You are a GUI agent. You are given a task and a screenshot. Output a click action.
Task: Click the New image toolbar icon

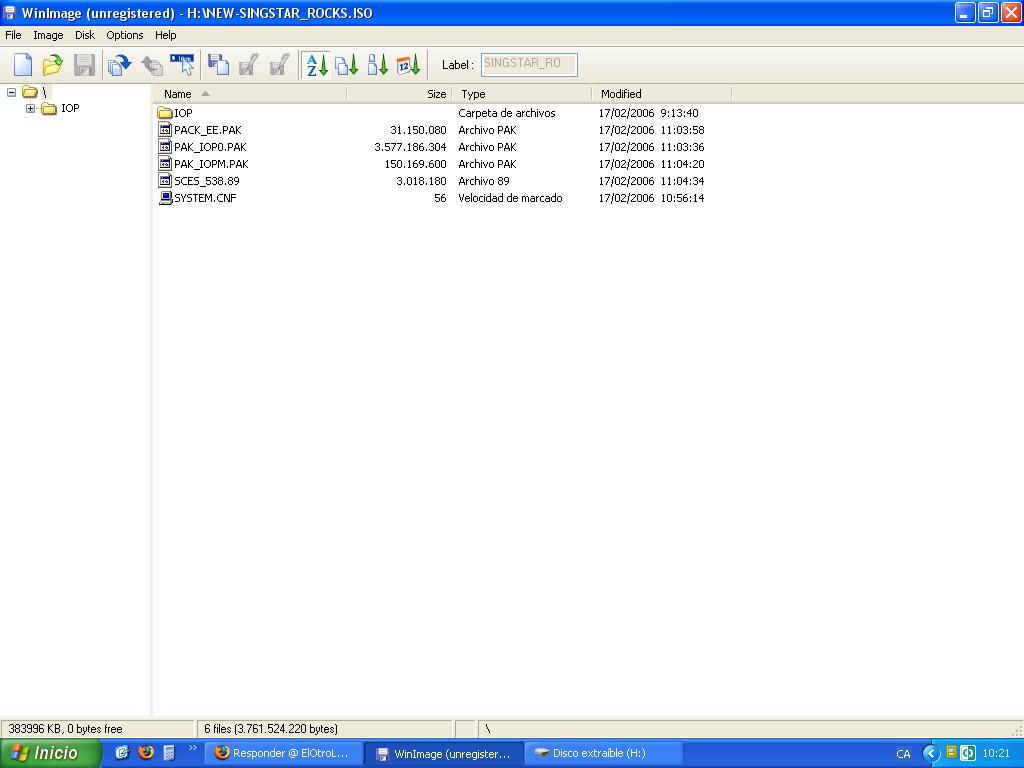(22, 65)
